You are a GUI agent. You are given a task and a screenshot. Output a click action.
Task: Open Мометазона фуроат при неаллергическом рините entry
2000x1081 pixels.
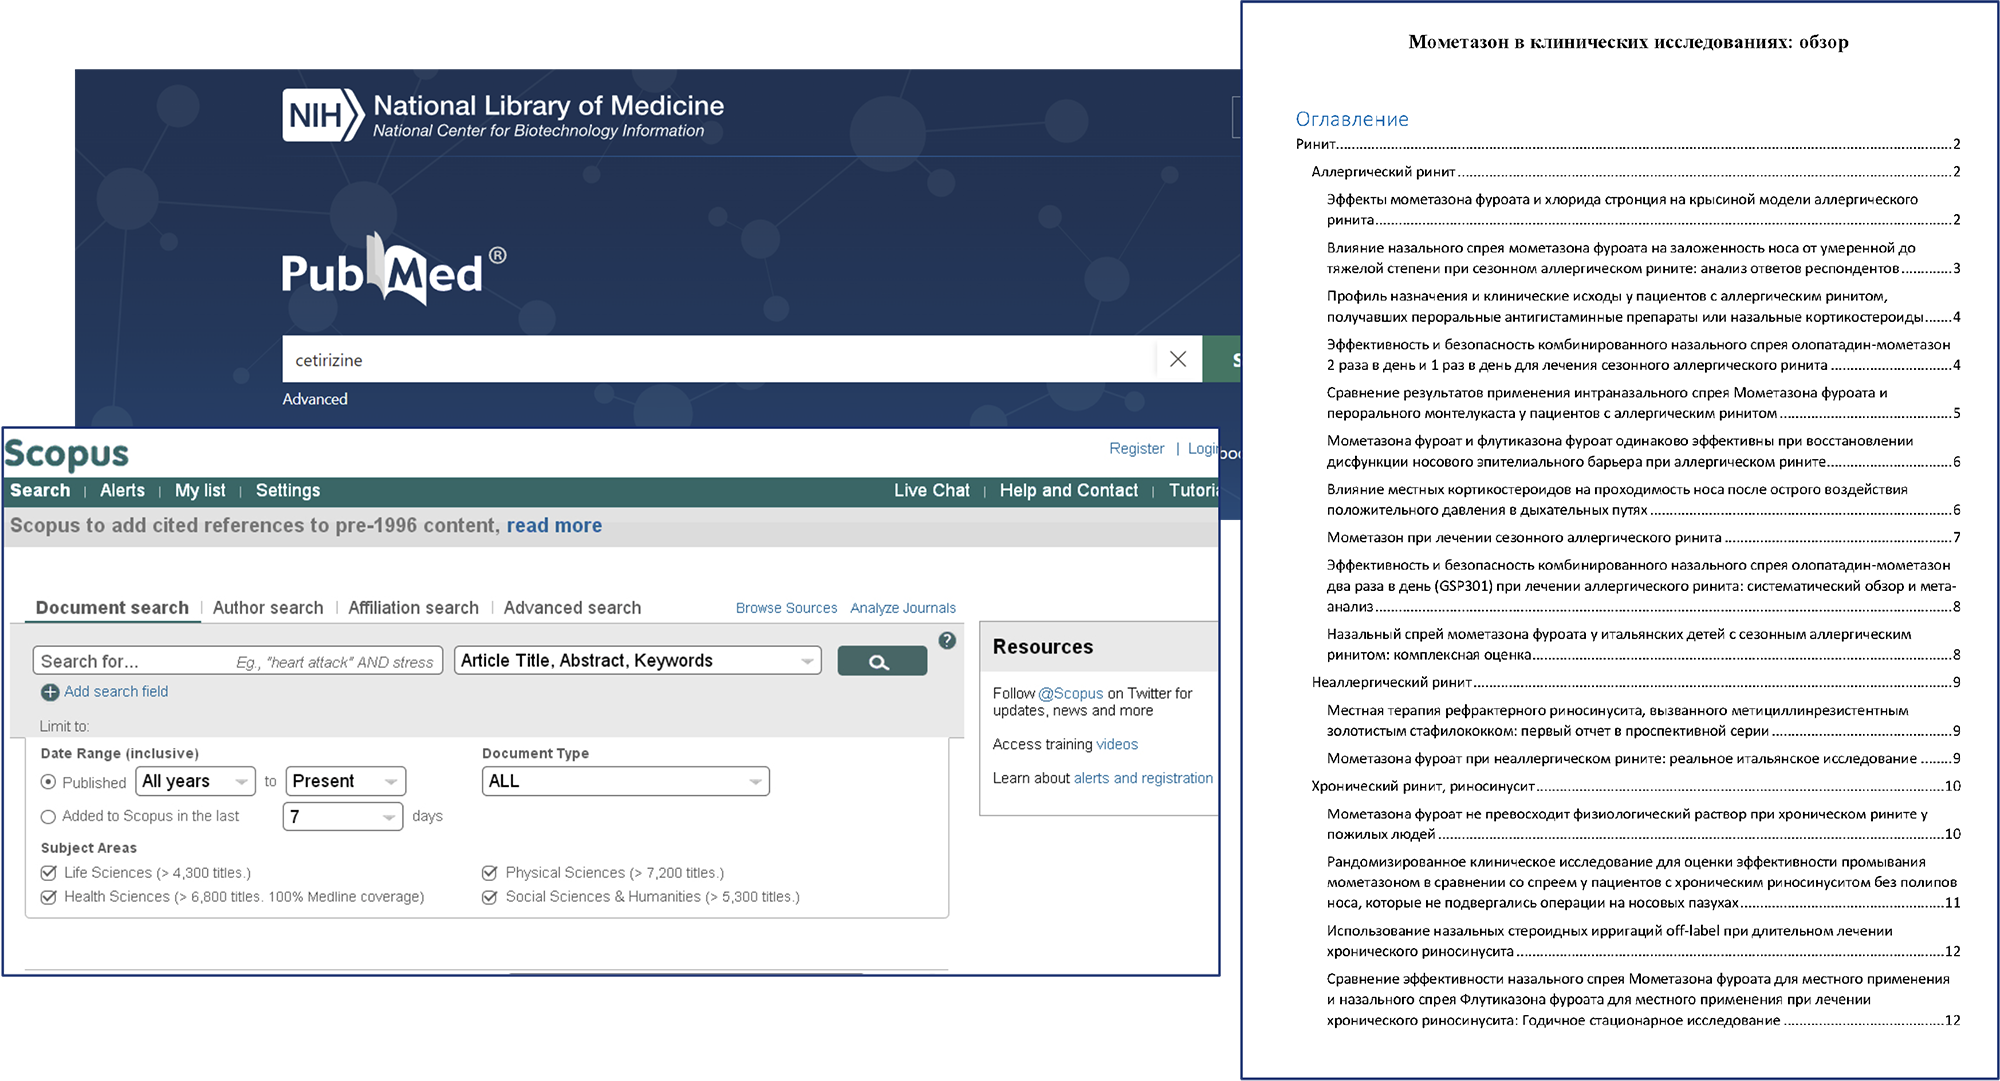click(x=1644, y=759)
